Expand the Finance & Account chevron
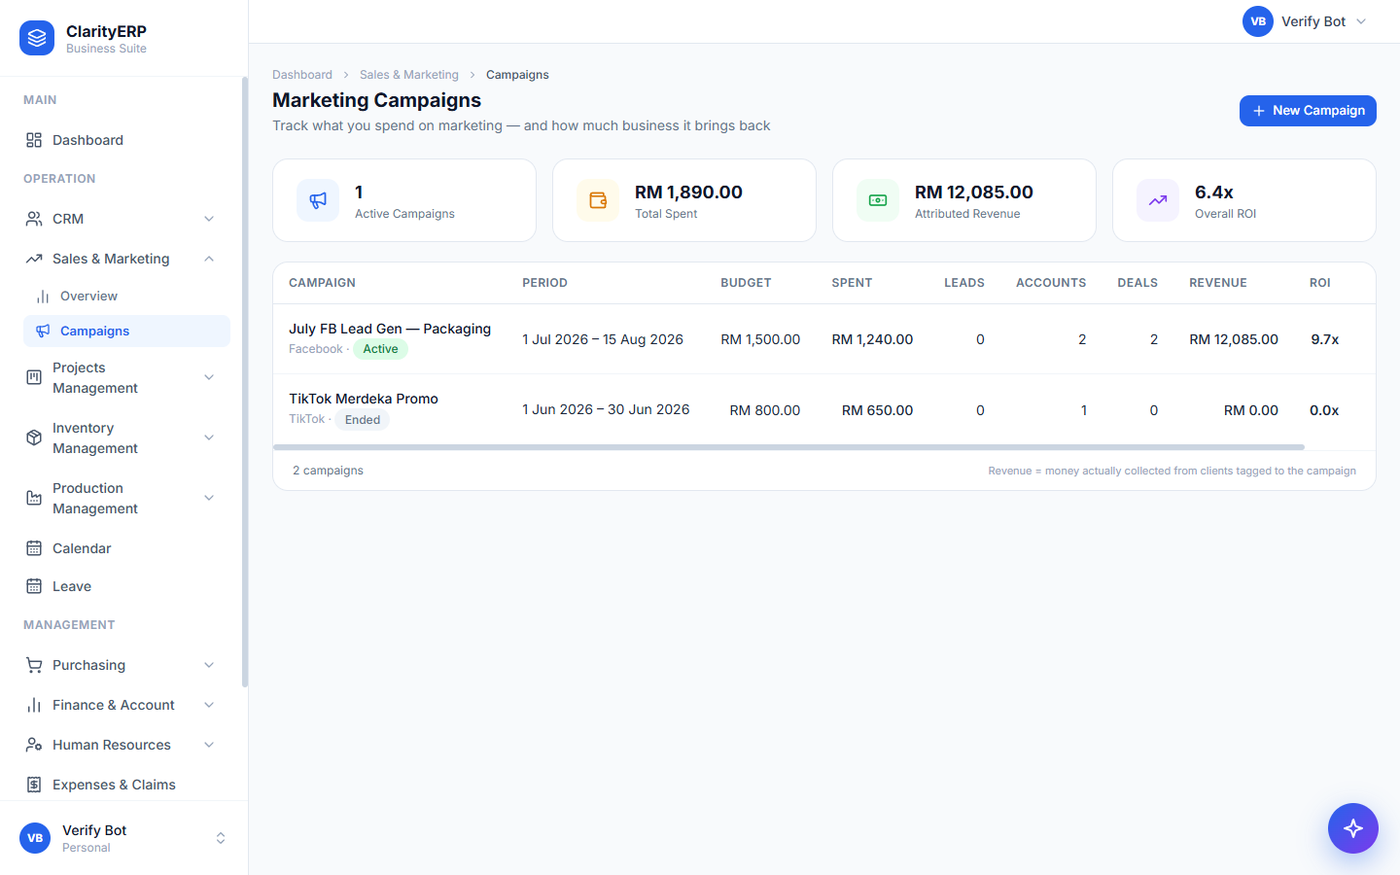Image resolution: width=1400 pixels, height=875 pixels. coord(209,705)
